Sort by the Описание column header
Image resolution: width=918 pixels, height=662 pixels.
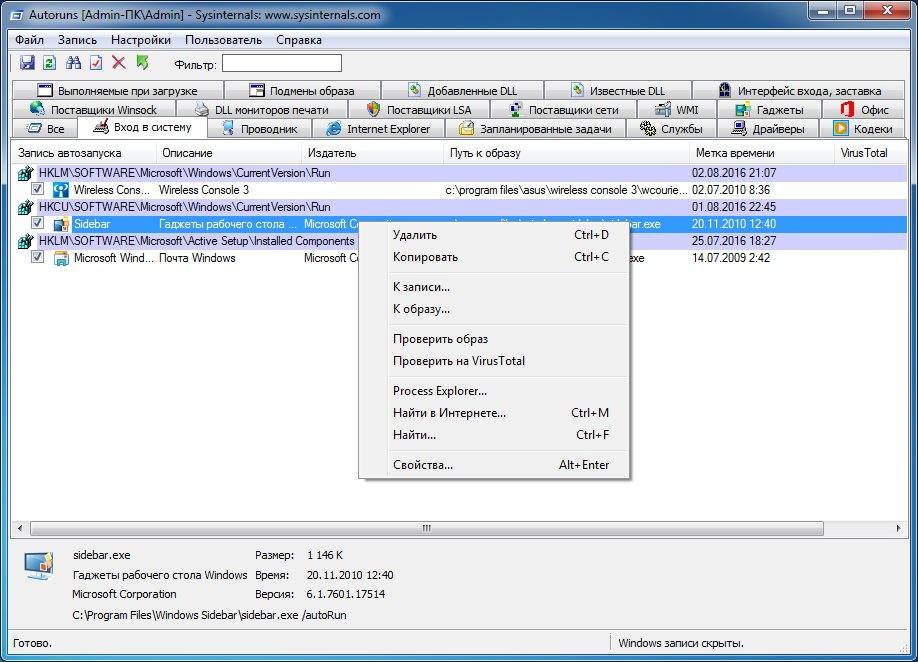[229, 153]
